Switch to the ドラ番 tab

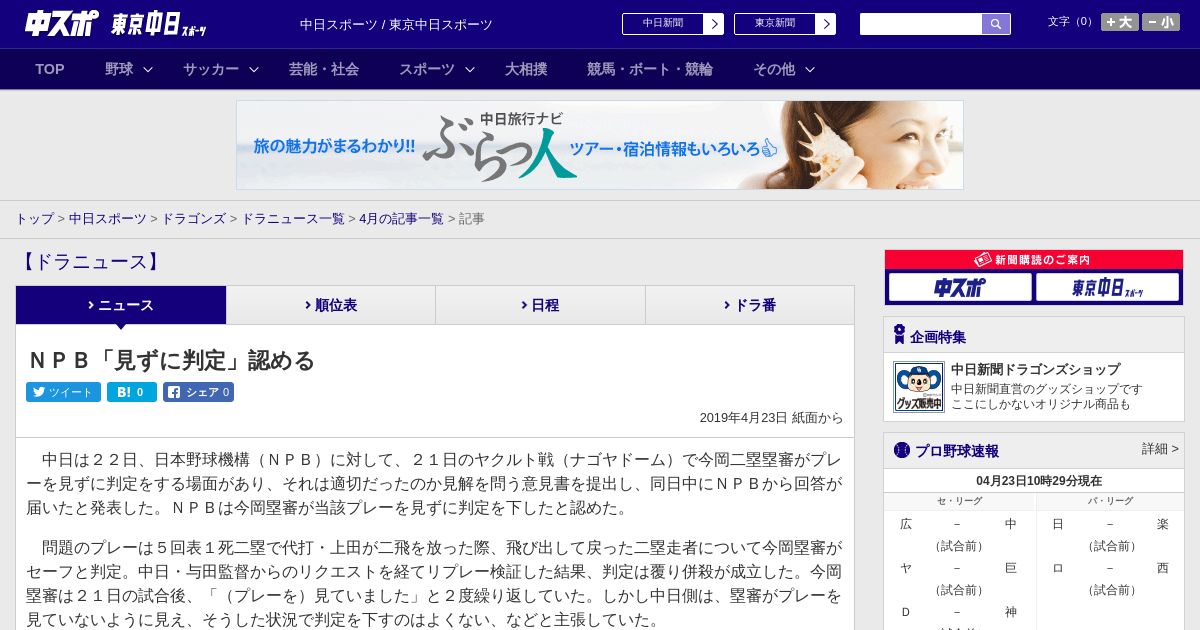pyautogui.click(x=750, y=305)
